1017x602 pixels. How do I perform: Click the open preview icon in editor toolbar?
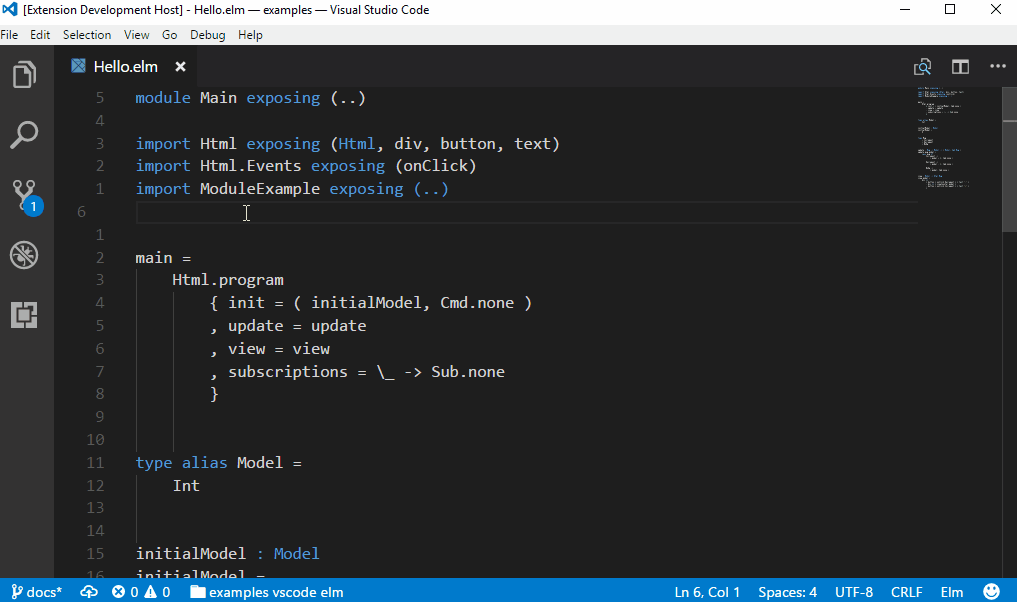922,66
